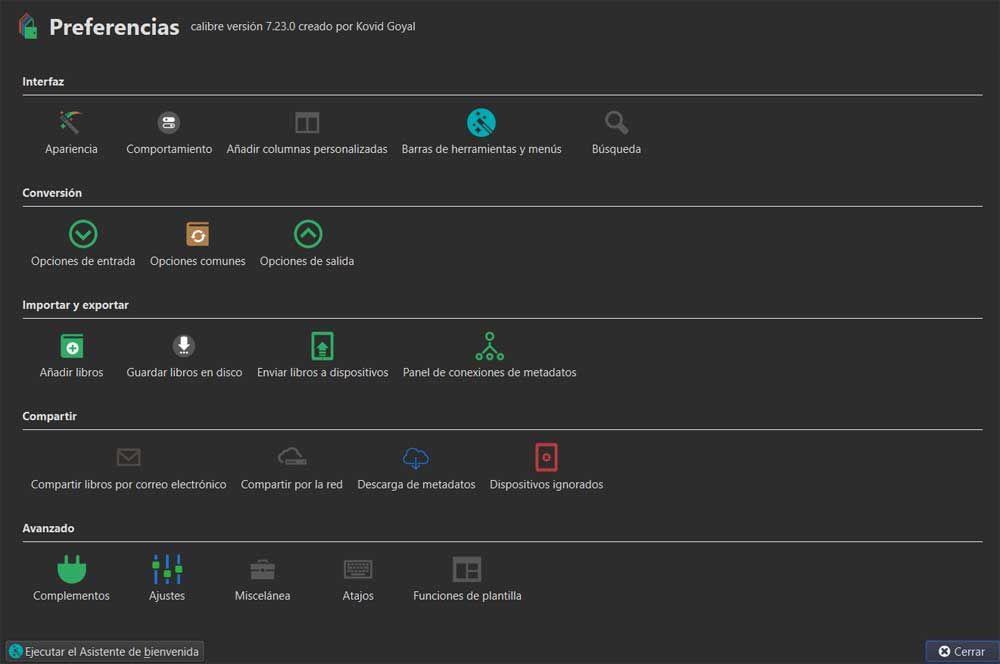
Task: Click the Búsqueda magnifier icon
Action: 616,123
